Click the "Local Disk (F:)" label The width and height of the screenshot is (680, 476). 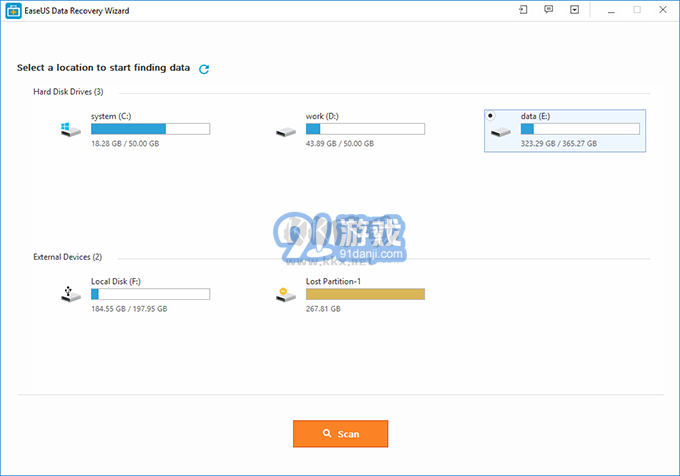116,281
